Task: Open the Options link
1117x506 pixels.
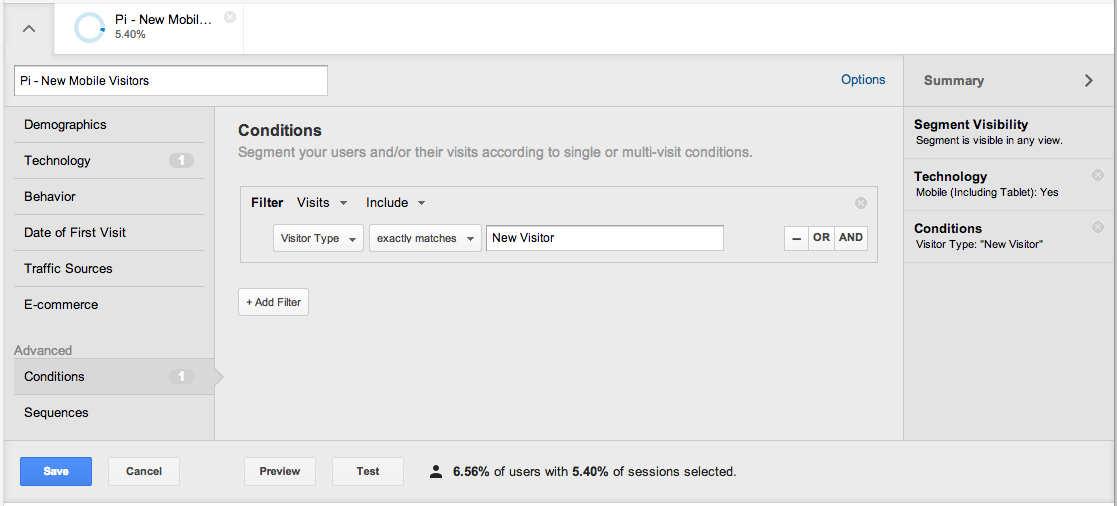Action: [863, 80]
